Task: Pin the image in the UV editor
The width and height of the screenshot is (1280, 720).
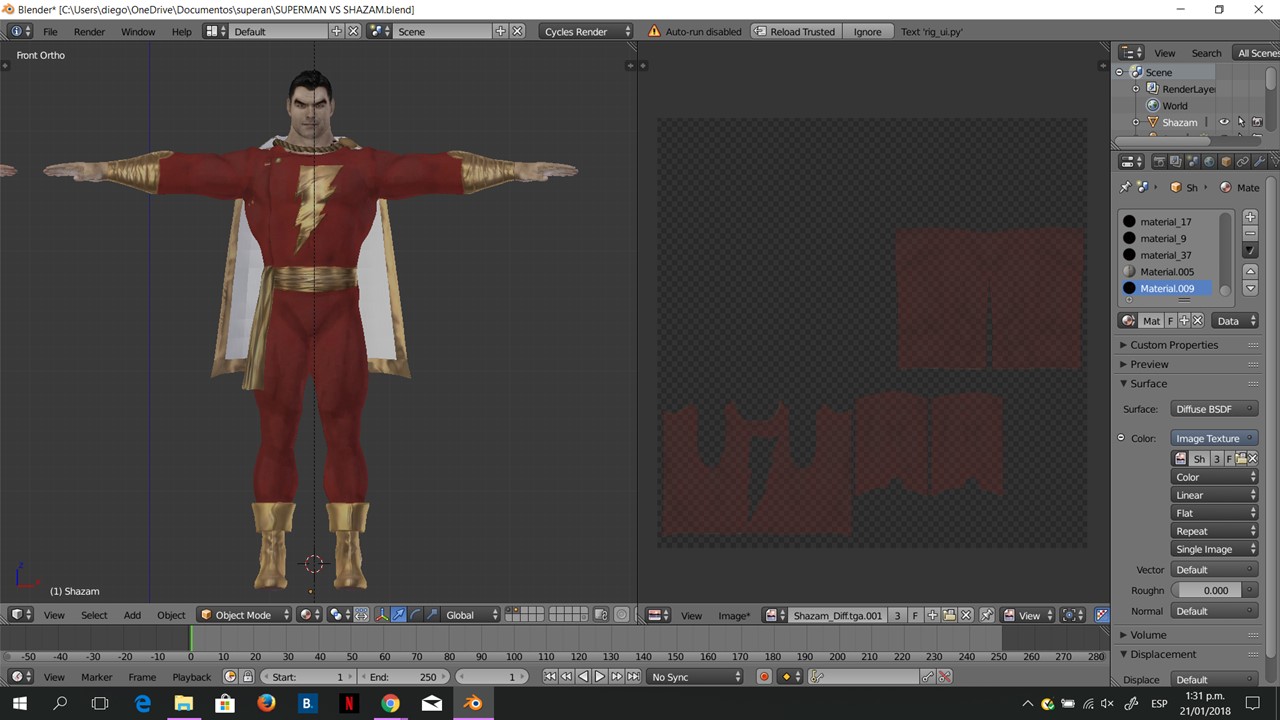Action: 986,615
